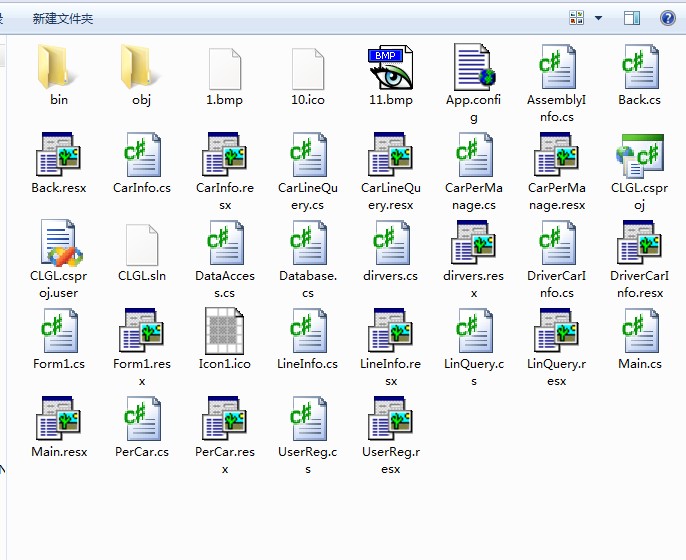Select the dirvers.resx resource icon

(473, 243)
